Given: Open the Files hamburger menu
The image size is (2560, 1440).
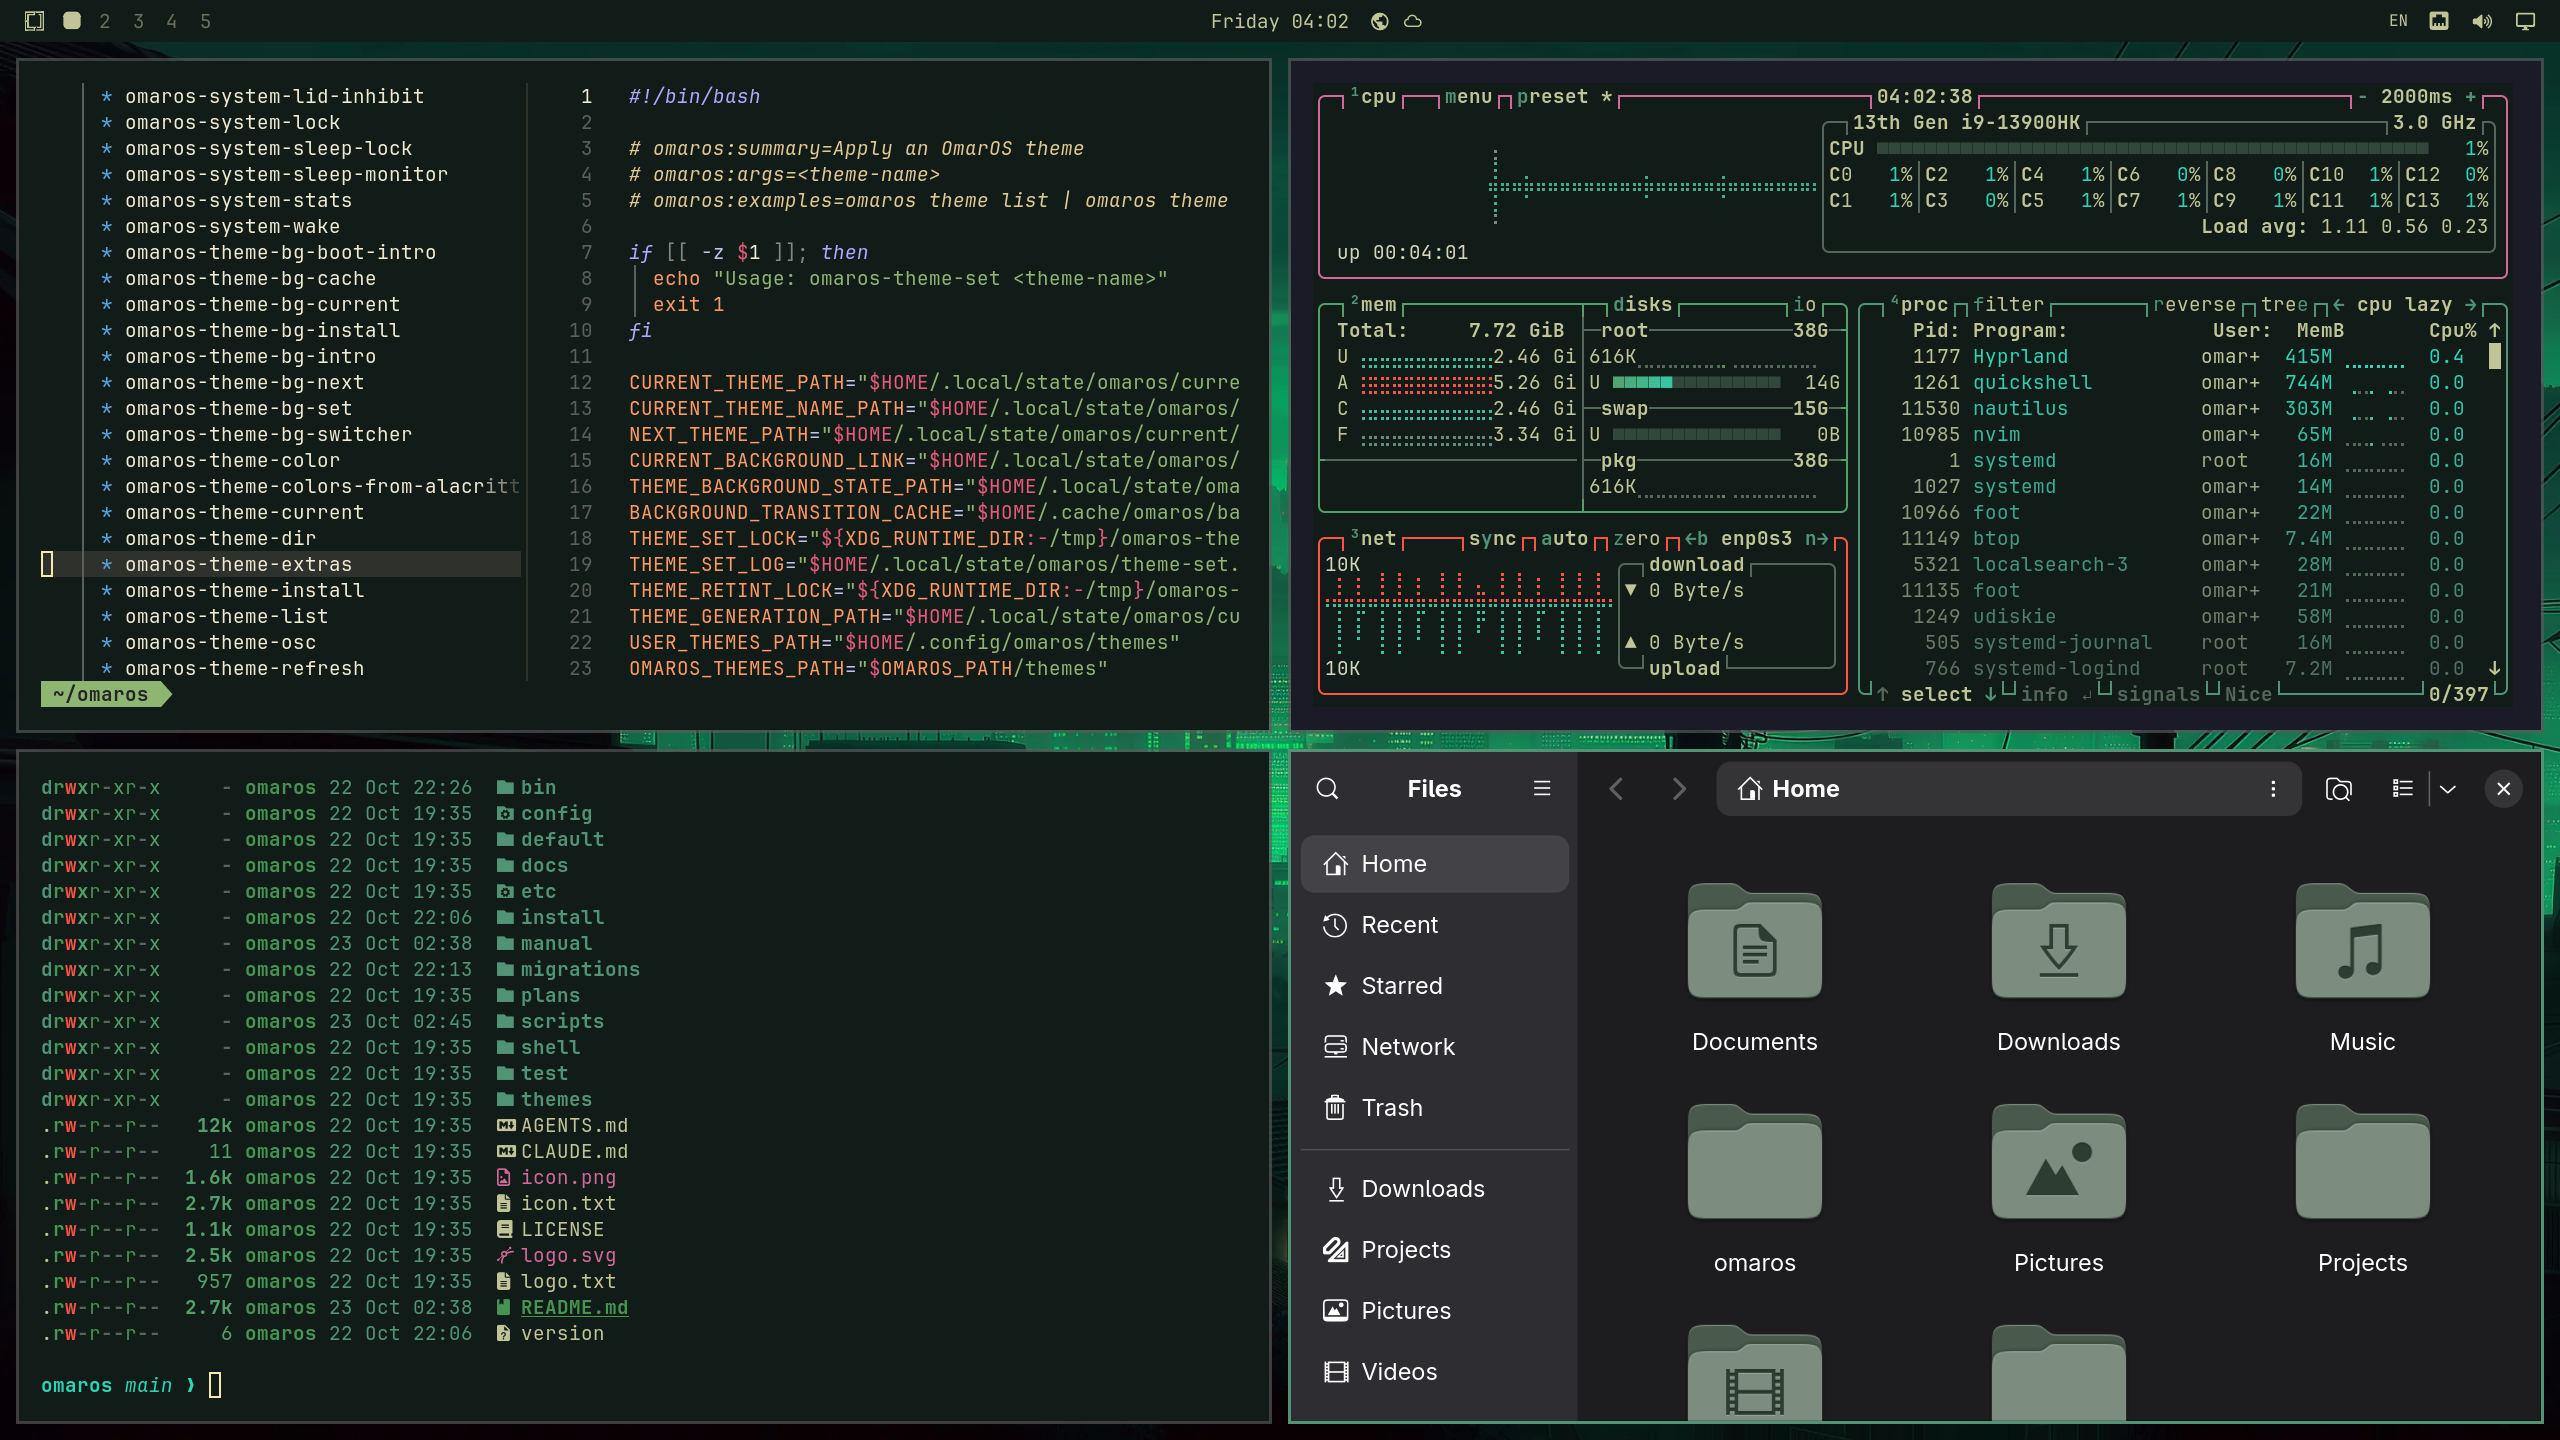Looking at the screenshot, I should (1542, 789).
